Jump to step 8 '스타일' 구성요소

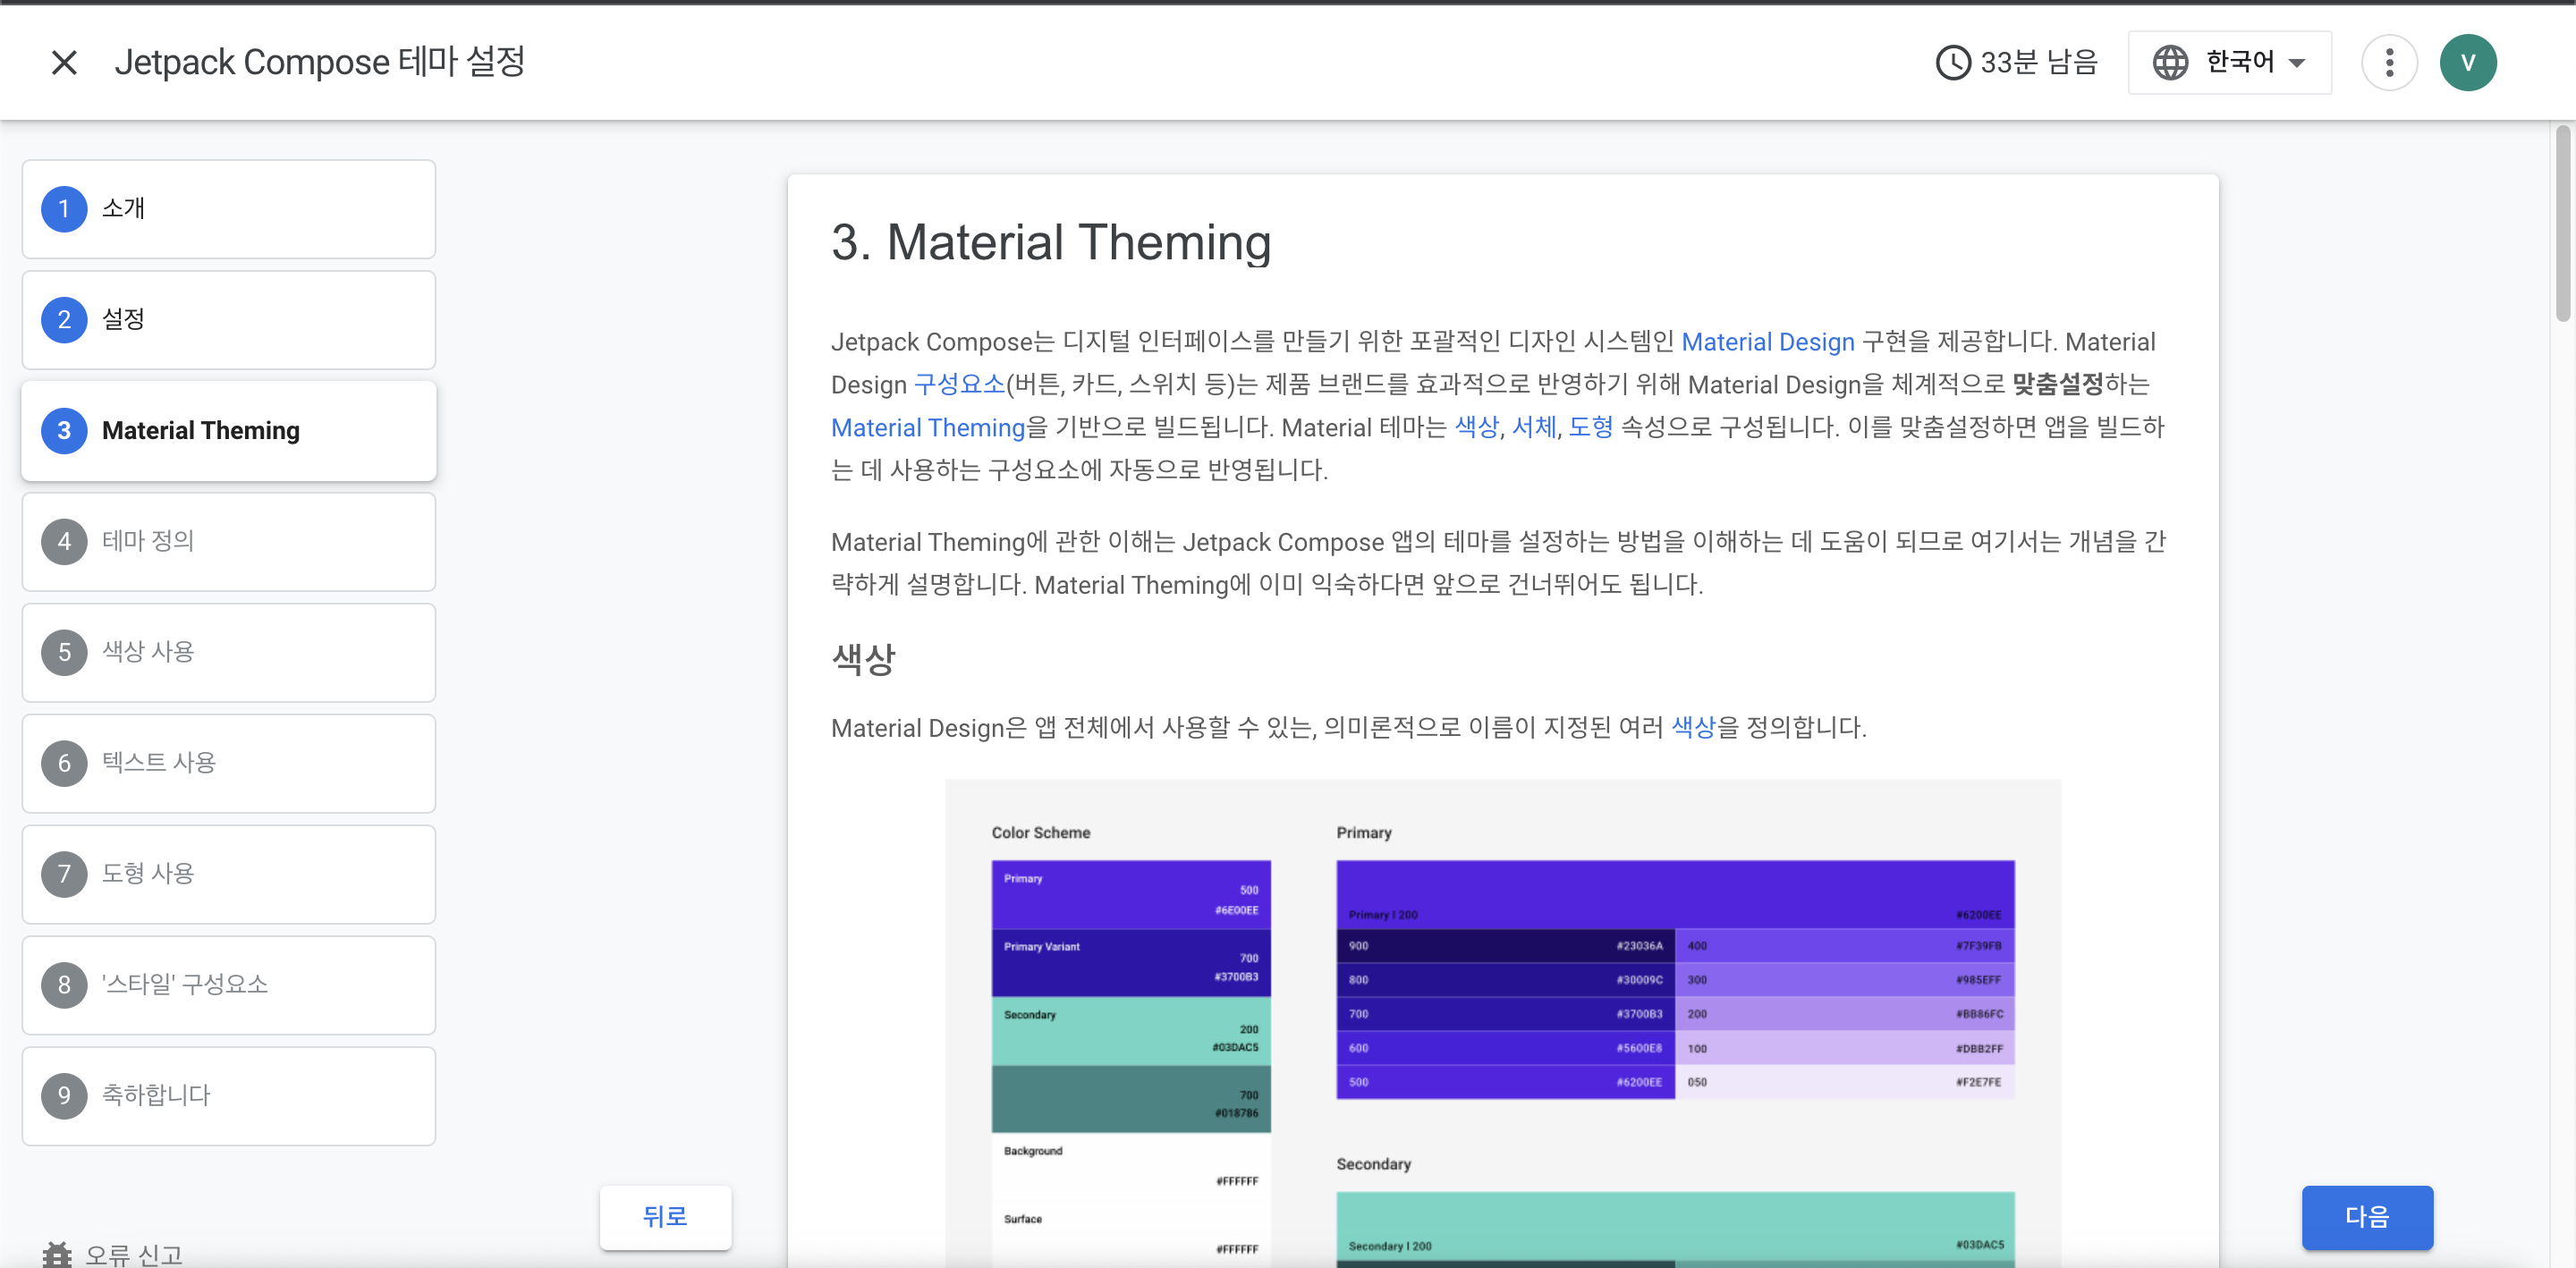tap(229, 986)
